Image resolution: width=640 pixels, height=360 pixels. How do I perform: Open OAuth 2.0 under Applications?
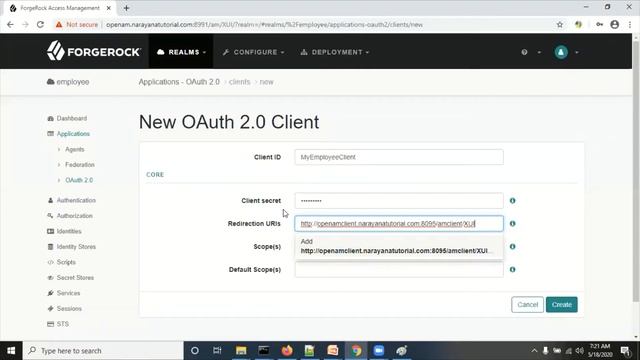pos(79,180)
